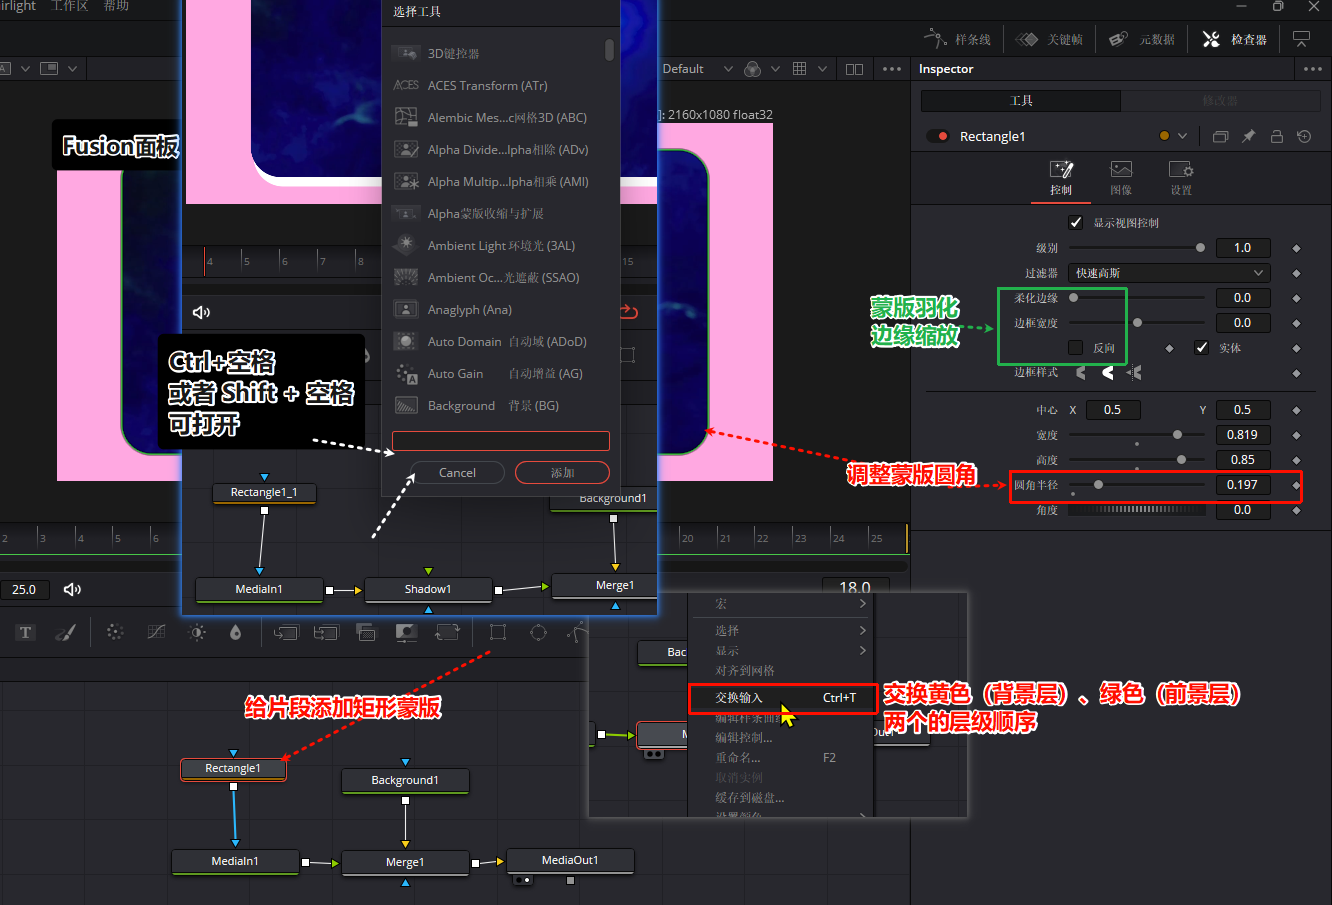1332x905 pixels.
Task: Enable the 反向 (invert) checkbox
Action: coord(1076,347)
